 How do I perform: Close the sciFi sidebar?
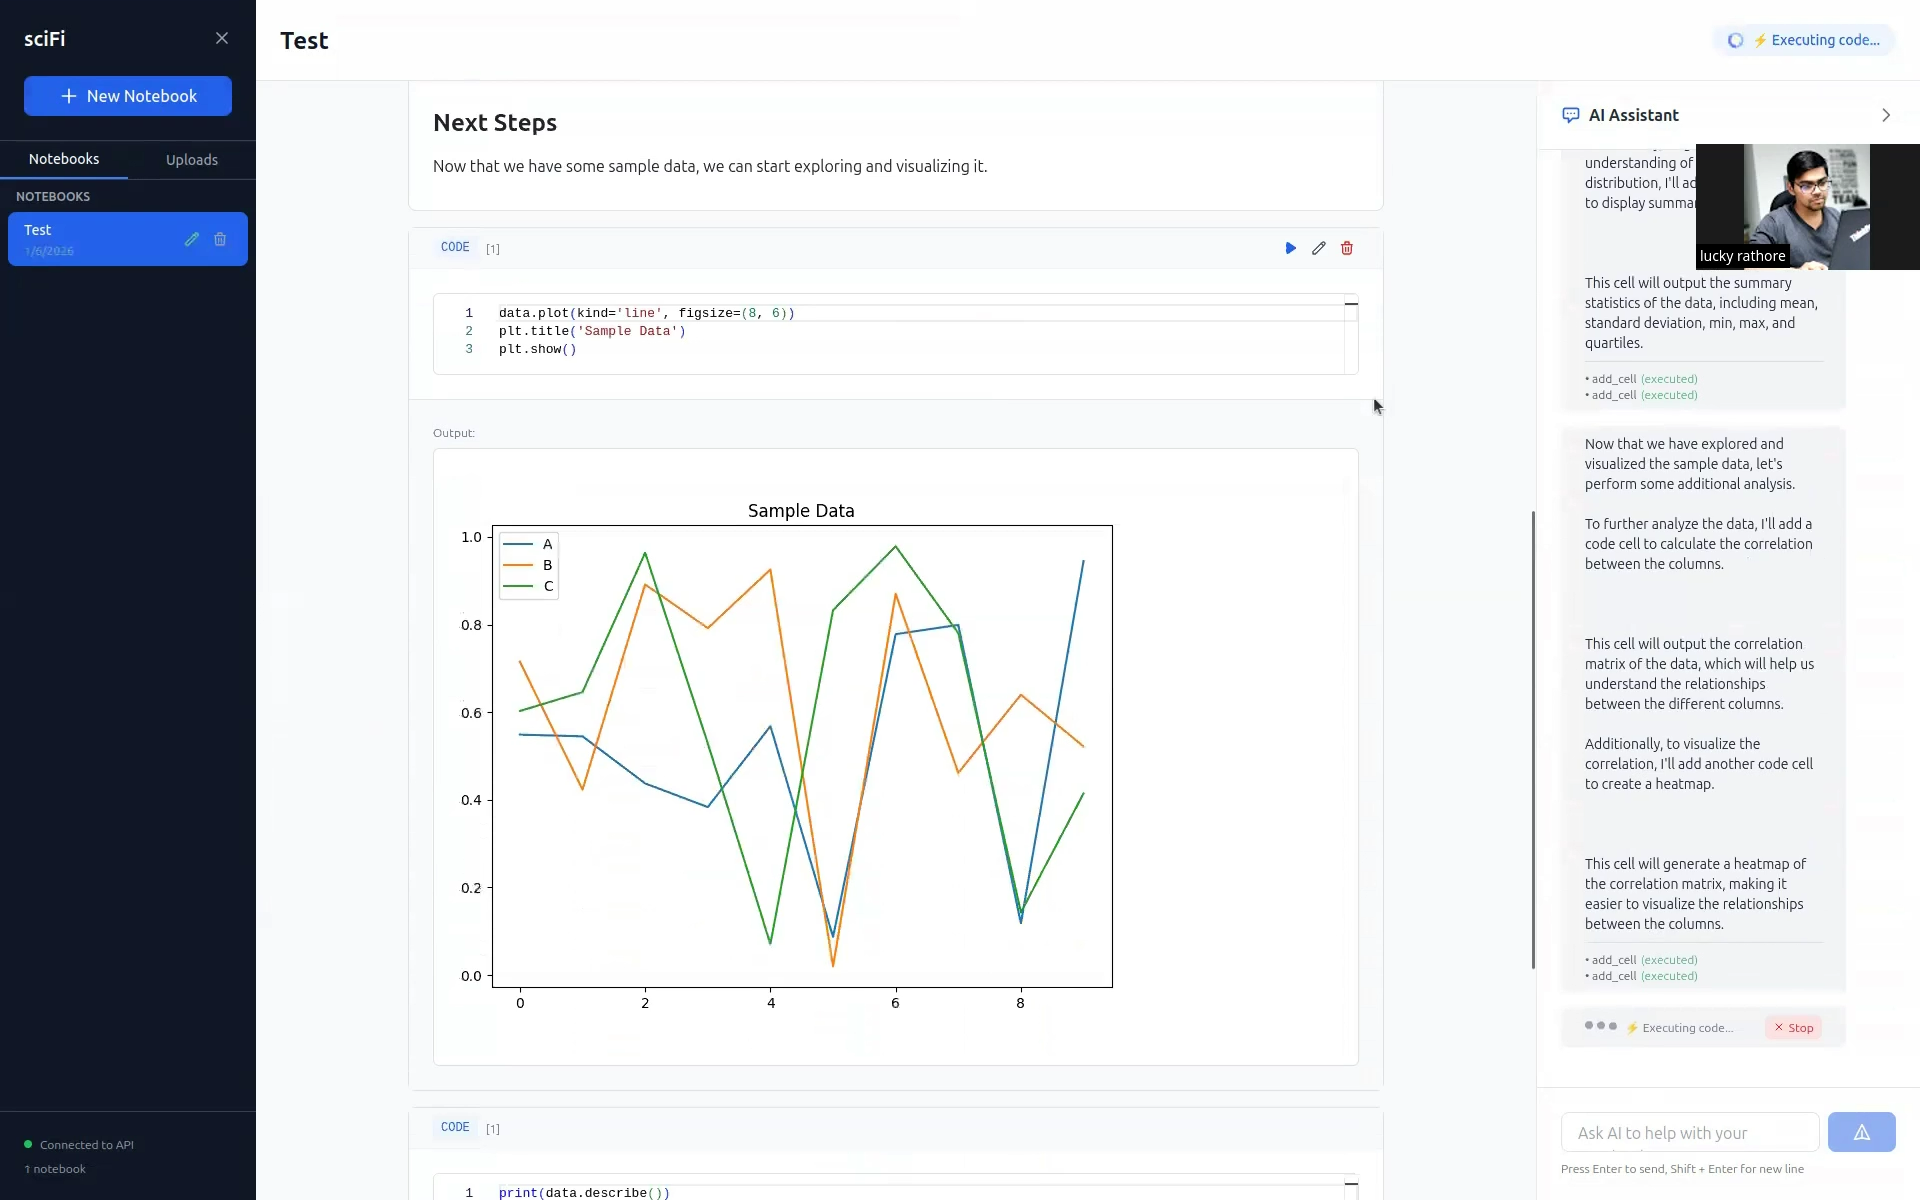click(x=222, y=38)
